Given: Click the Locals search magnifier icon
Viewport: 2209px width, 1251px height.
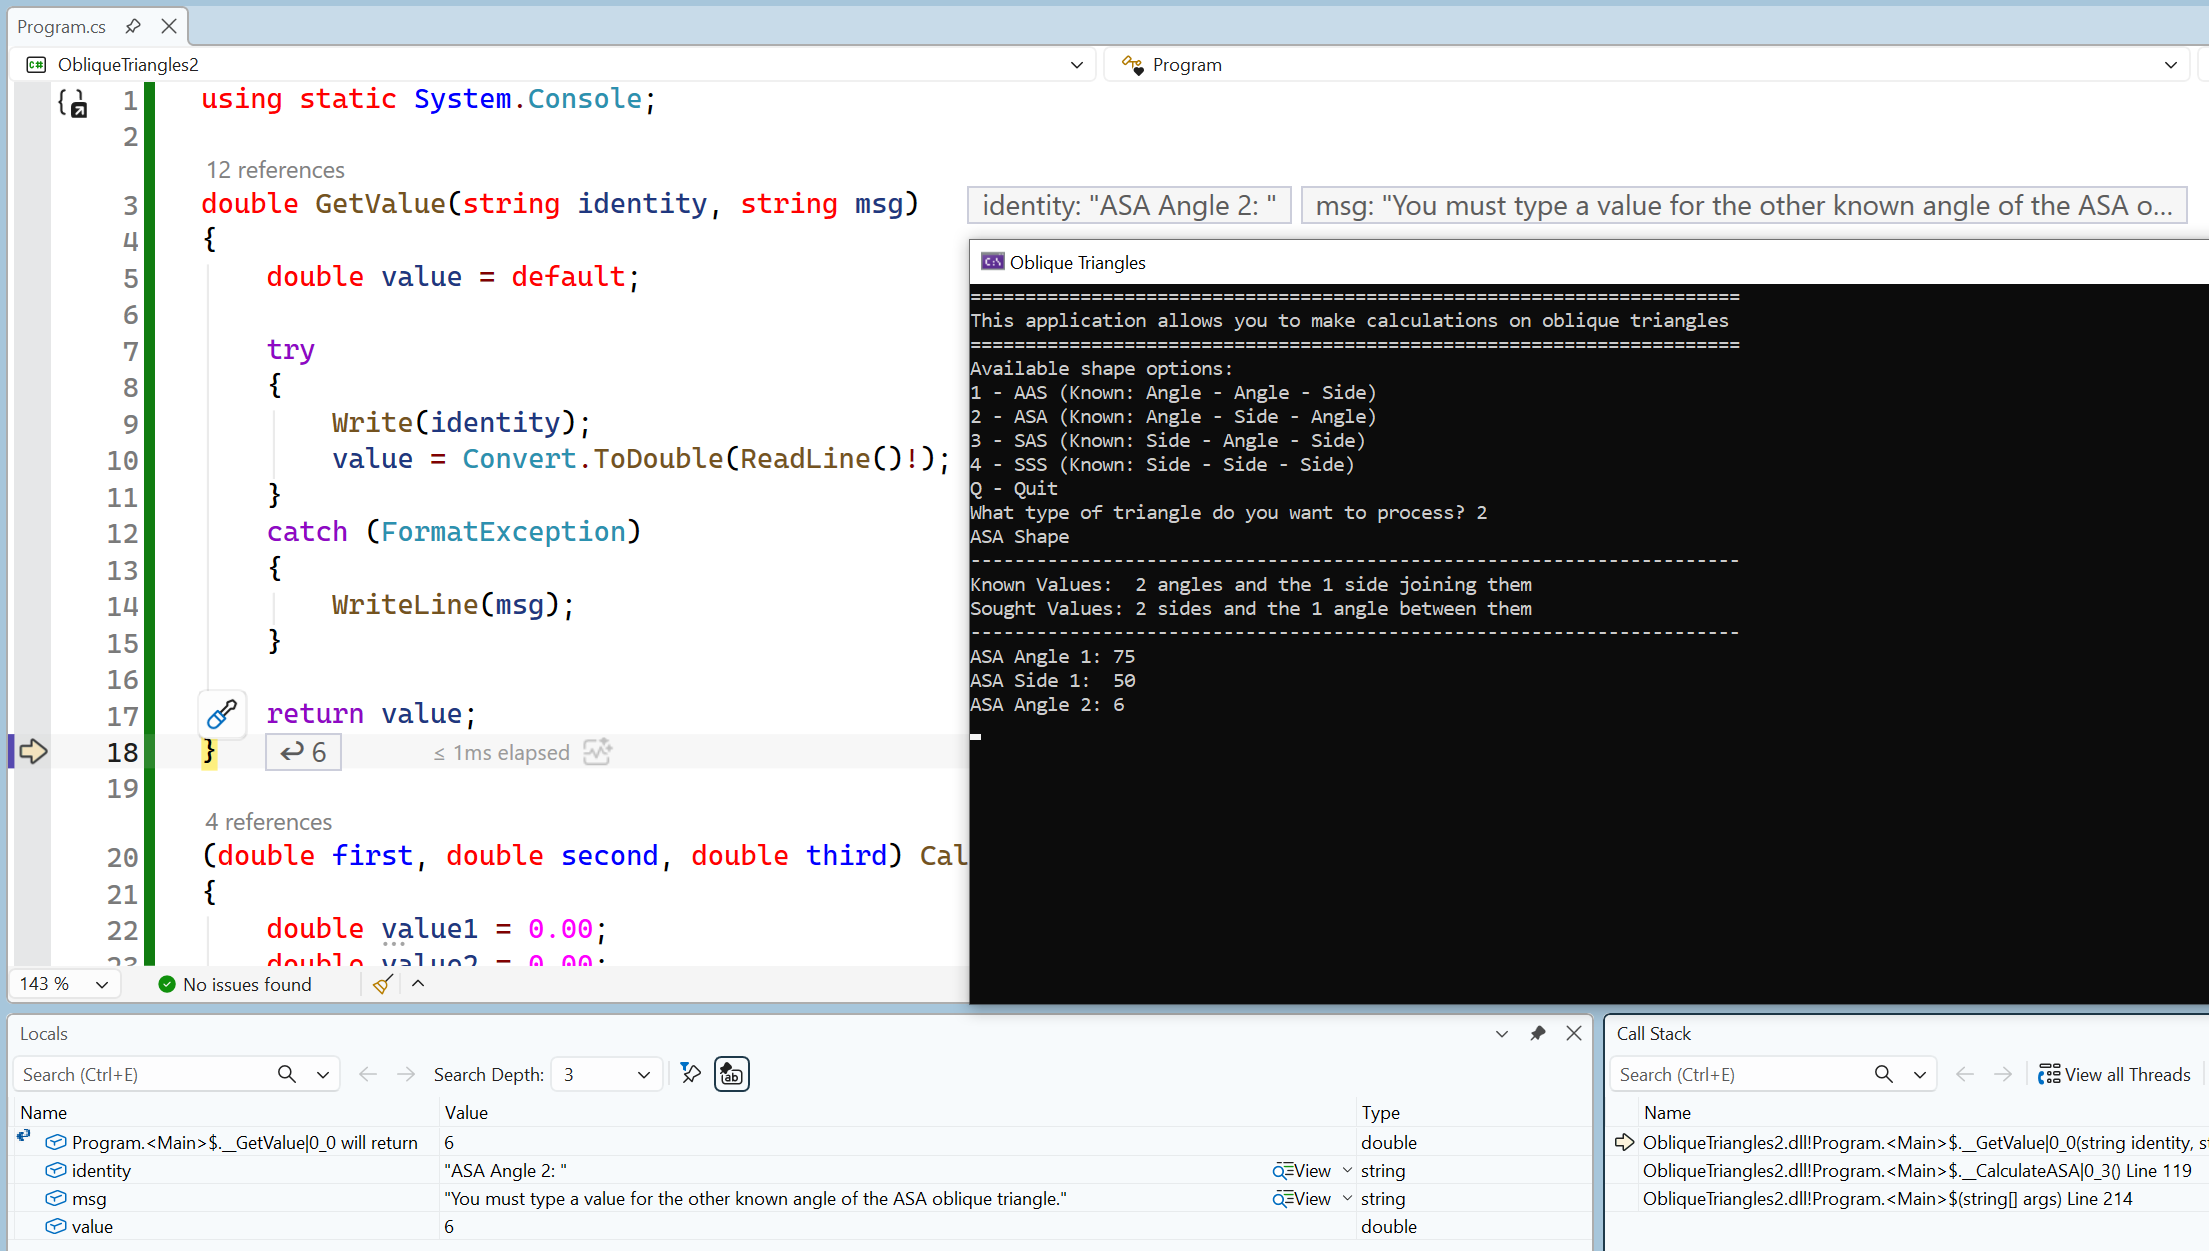Looking at the screenshot, I should (287, 1074).
